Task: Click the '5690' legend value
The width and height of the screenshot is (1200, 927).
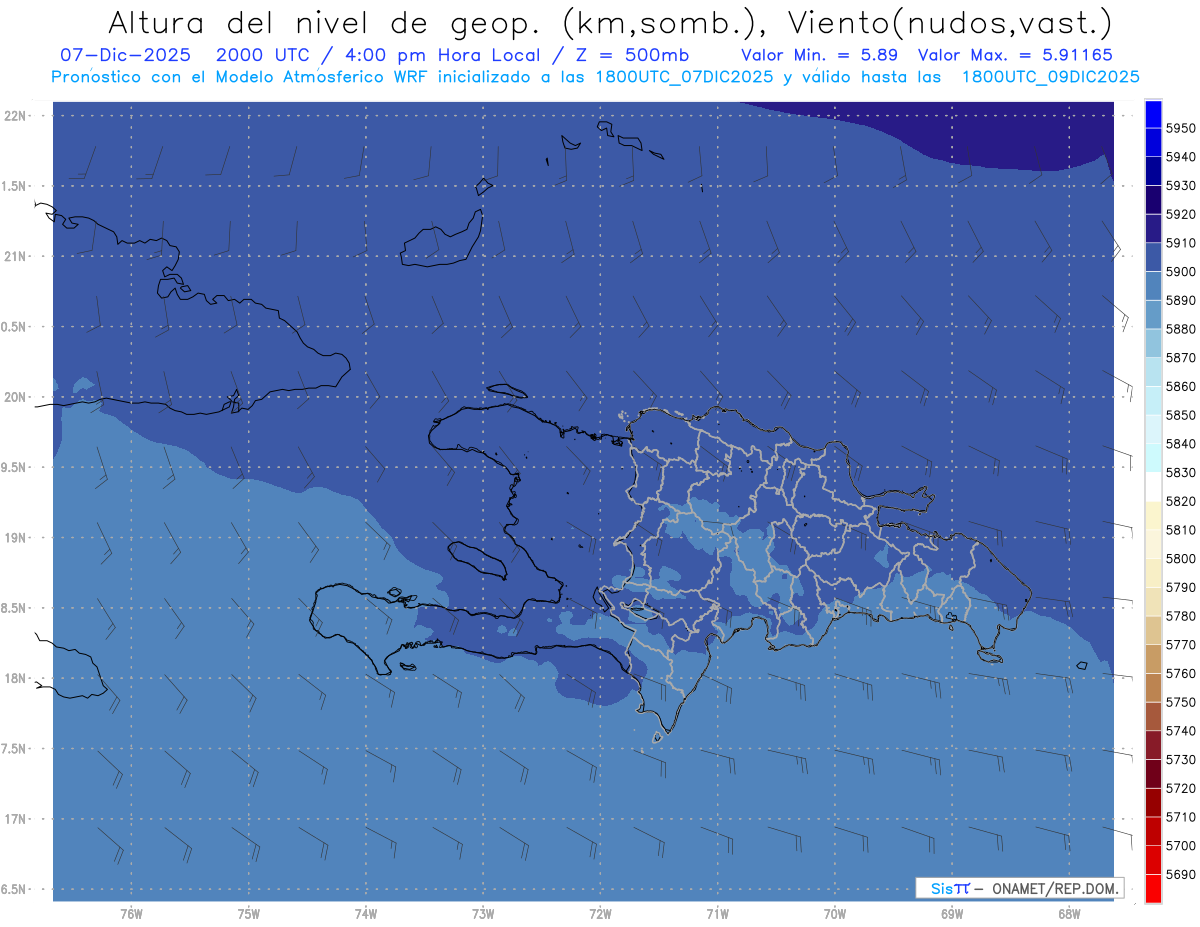Action: click(x=1180, y=874)
